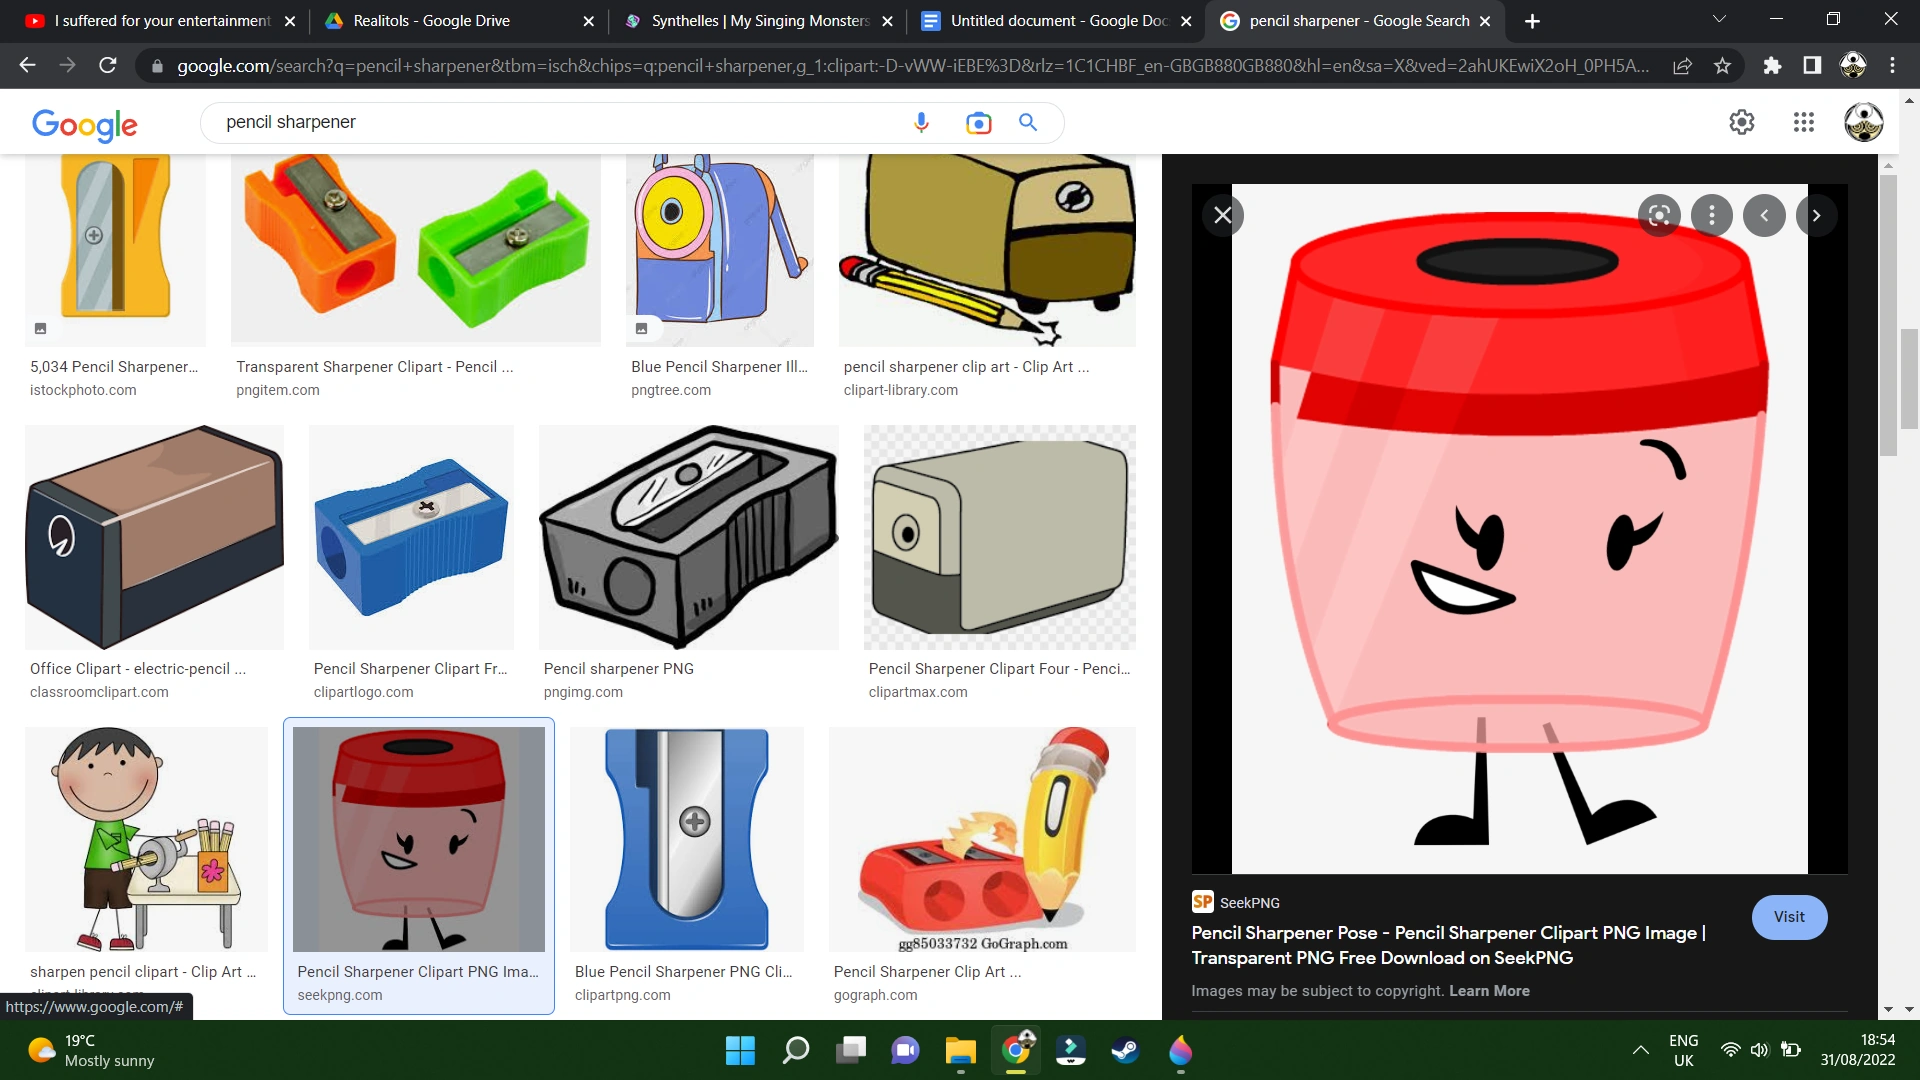
Task: Open three-dot options in the image preview
Action: click(1711, 215)
